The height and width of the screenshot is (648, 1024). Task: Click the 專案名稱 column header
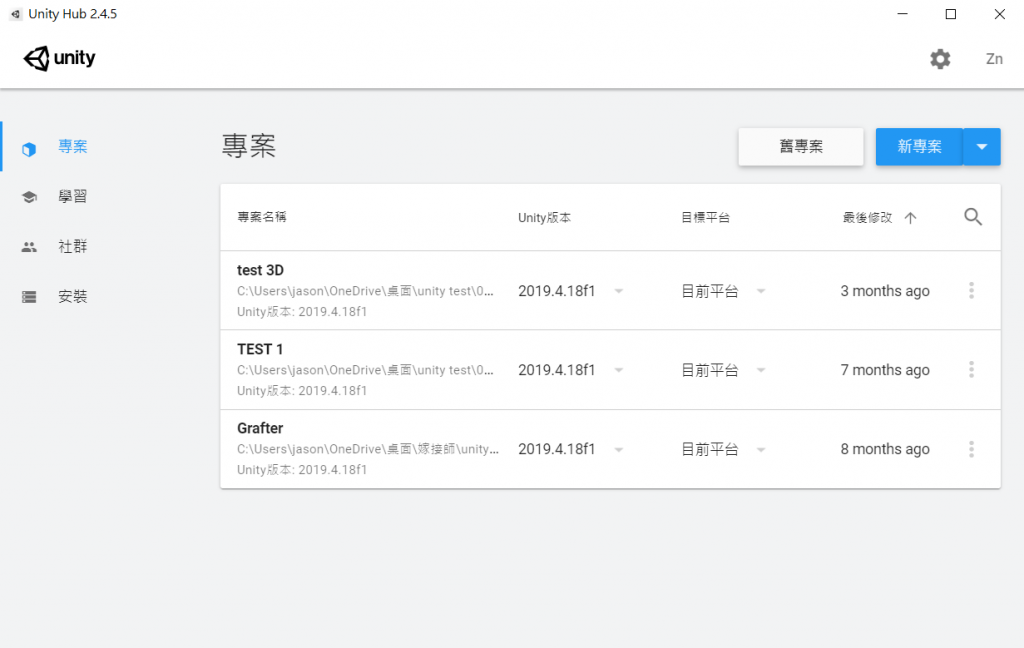pos(261,217)
